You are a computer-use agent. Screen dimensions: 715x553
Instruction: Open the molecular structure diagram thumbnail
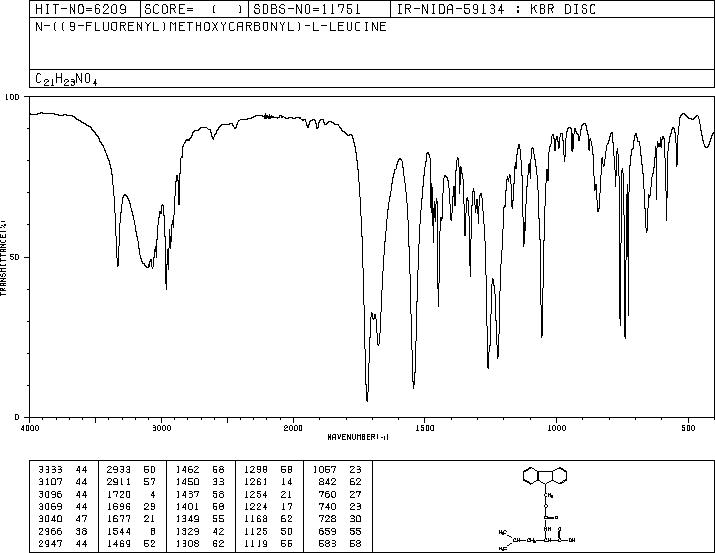coord(538,507)
